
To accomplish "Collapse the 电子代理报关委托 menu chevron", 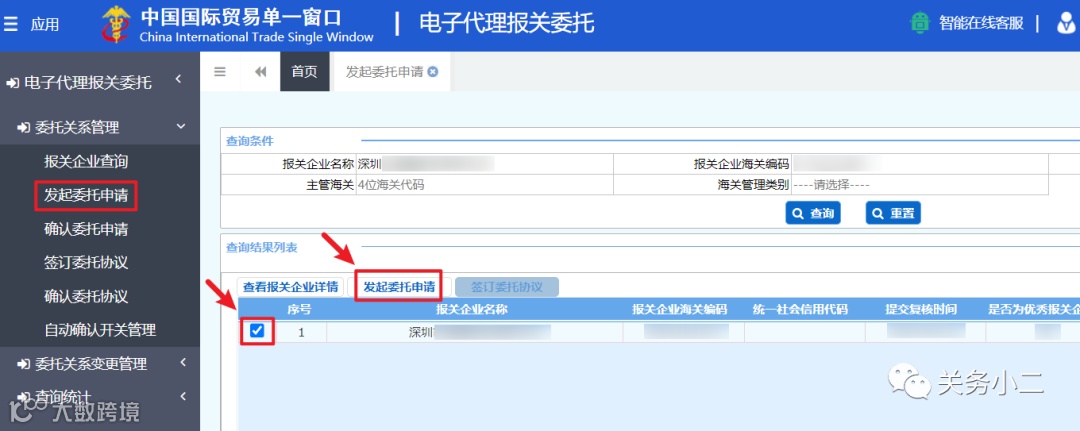I will pos(178,80).
